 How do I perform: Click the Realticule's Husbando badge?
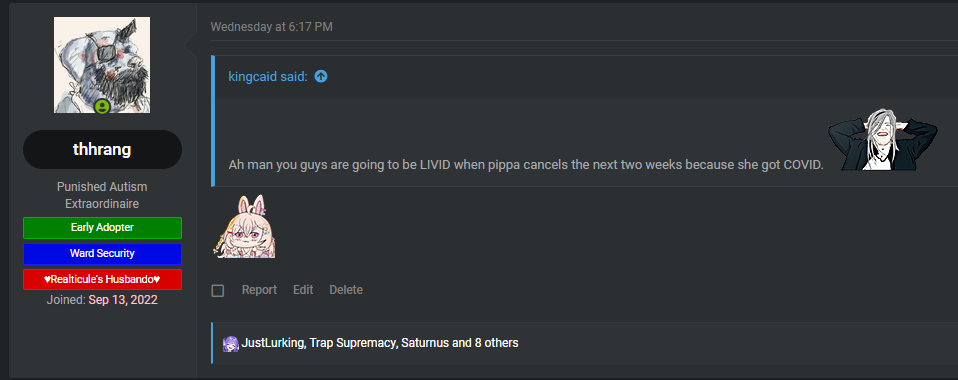click(102, 279)
